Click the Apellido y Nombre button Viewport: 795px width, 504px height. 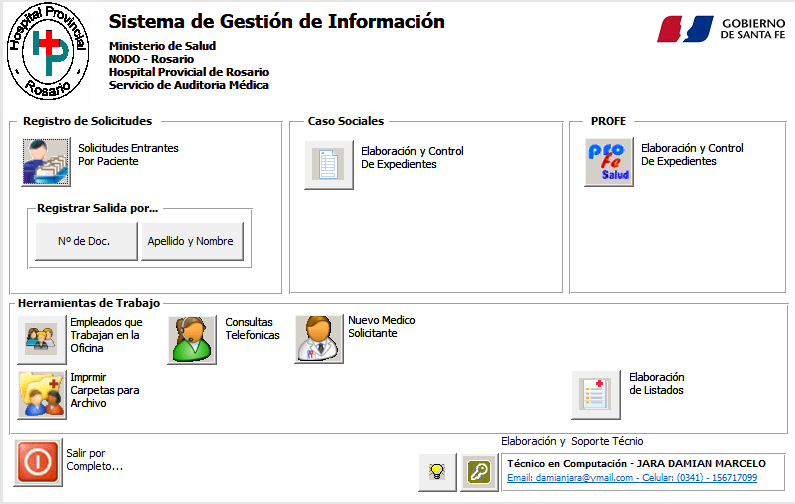192,241
